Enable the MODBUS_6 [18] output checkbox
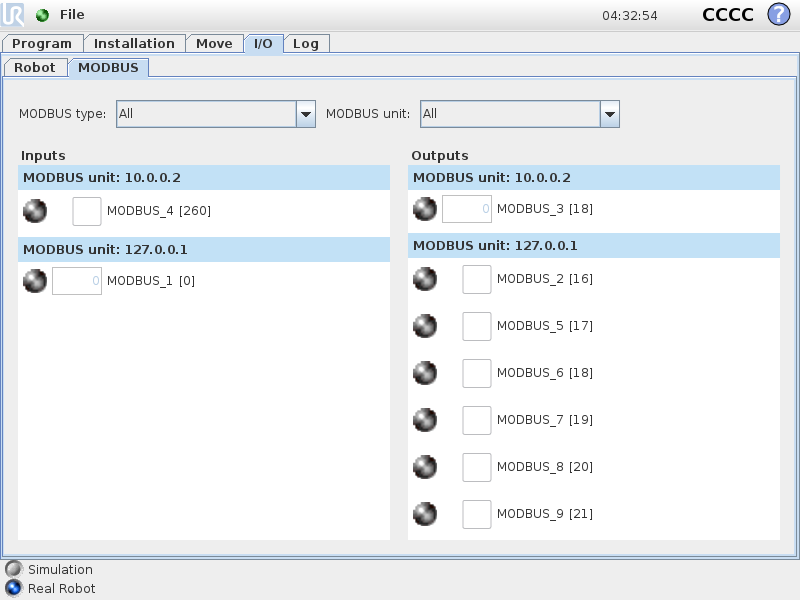 pos(477,373)
